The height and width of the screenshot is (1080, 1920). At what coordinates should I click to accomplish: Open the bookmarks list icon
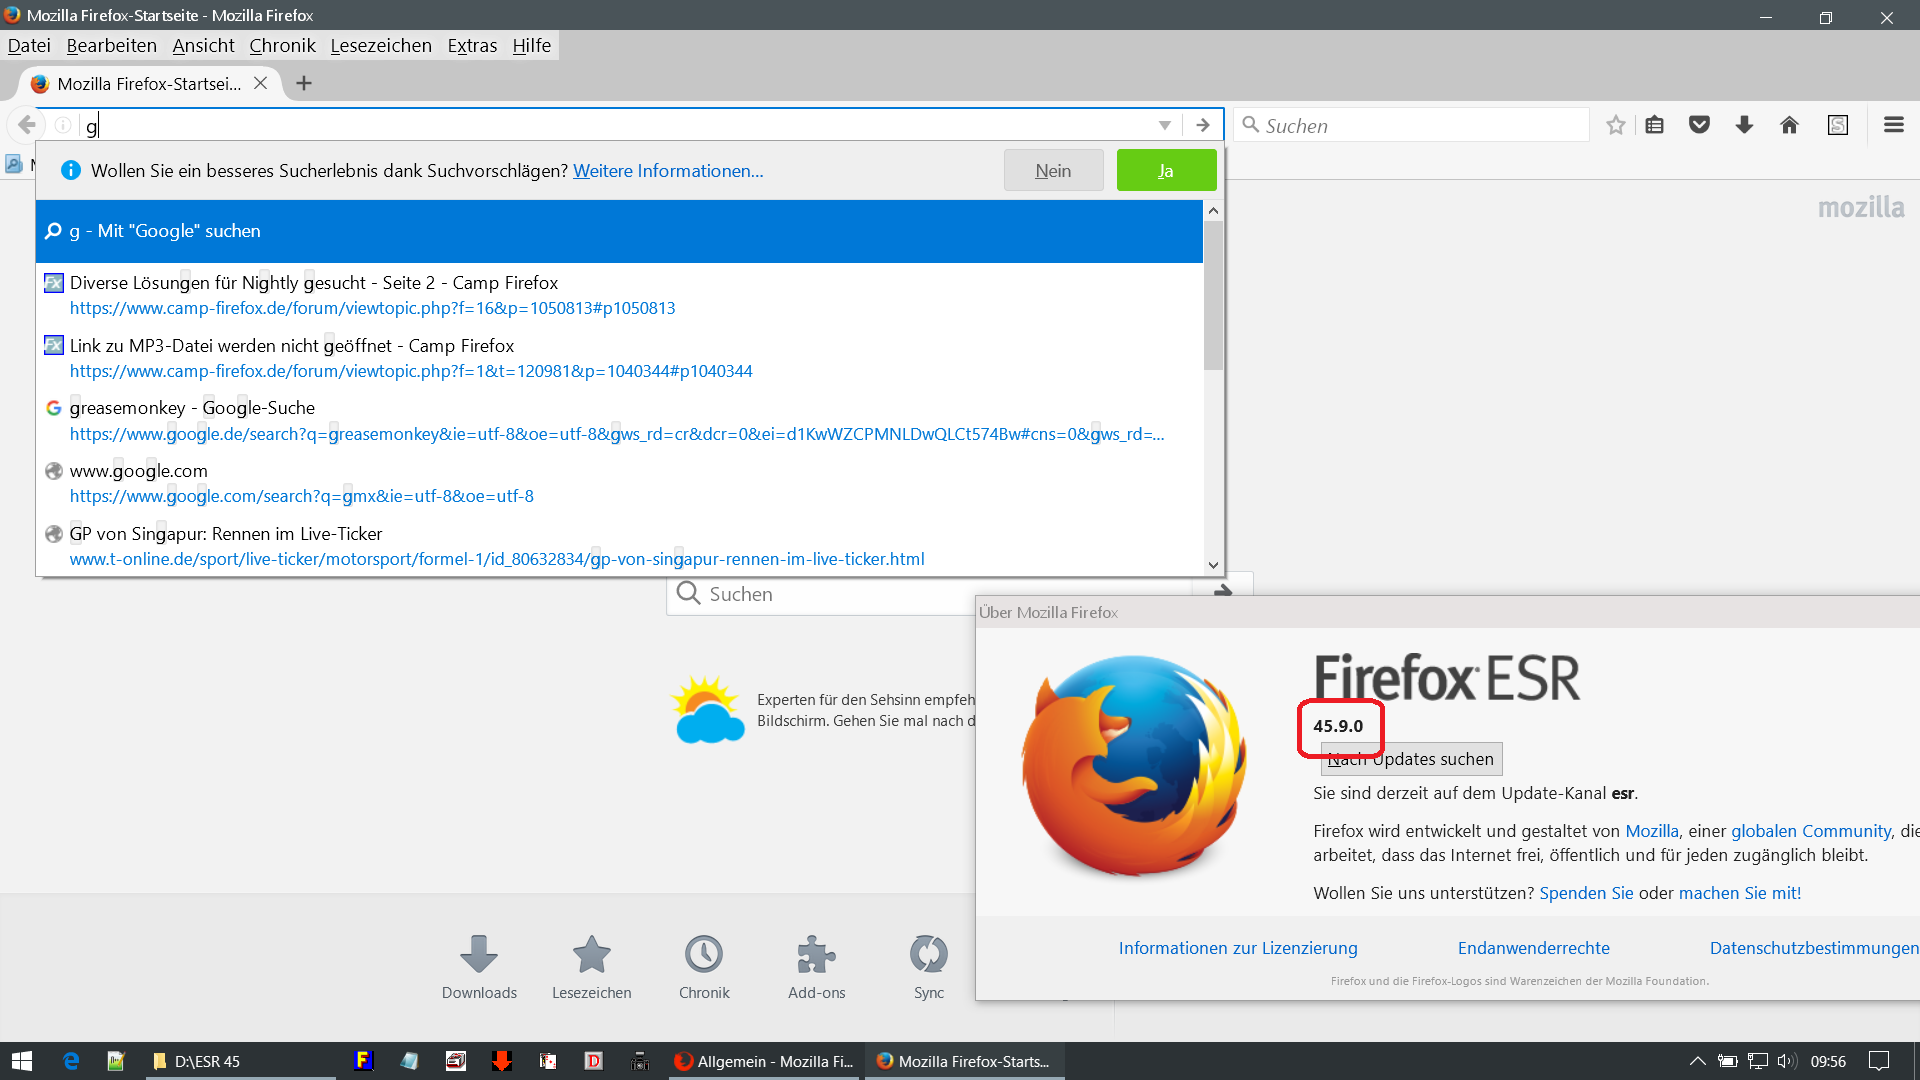1654,125
